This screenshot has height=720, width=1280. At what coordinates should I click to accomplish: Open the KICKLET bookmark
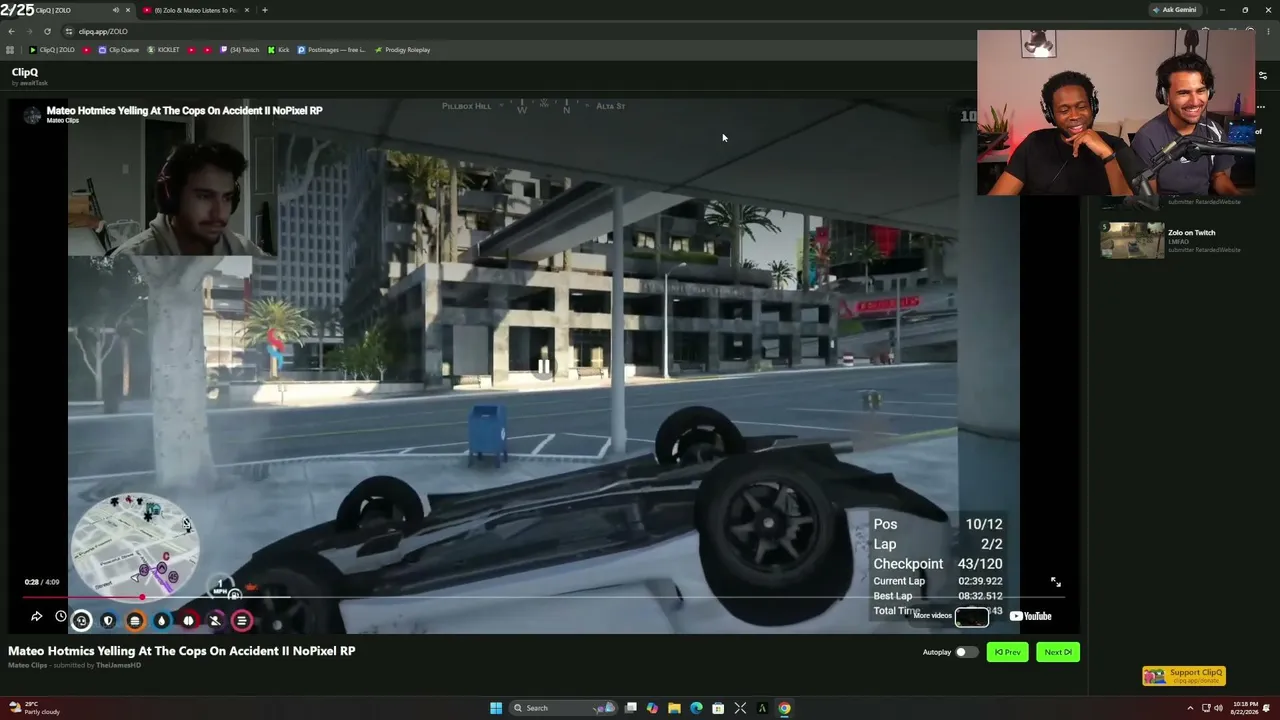[x=163, y=50]
